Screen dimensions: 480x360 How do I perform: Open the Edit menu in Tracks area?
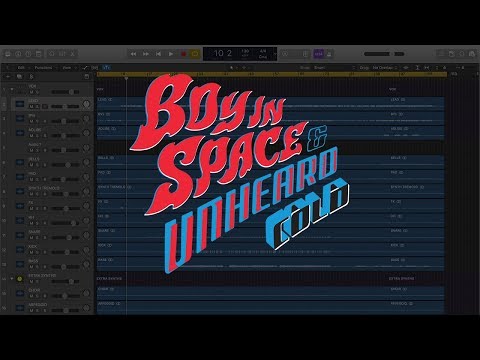pyautogui.click(x=22, y=68)
